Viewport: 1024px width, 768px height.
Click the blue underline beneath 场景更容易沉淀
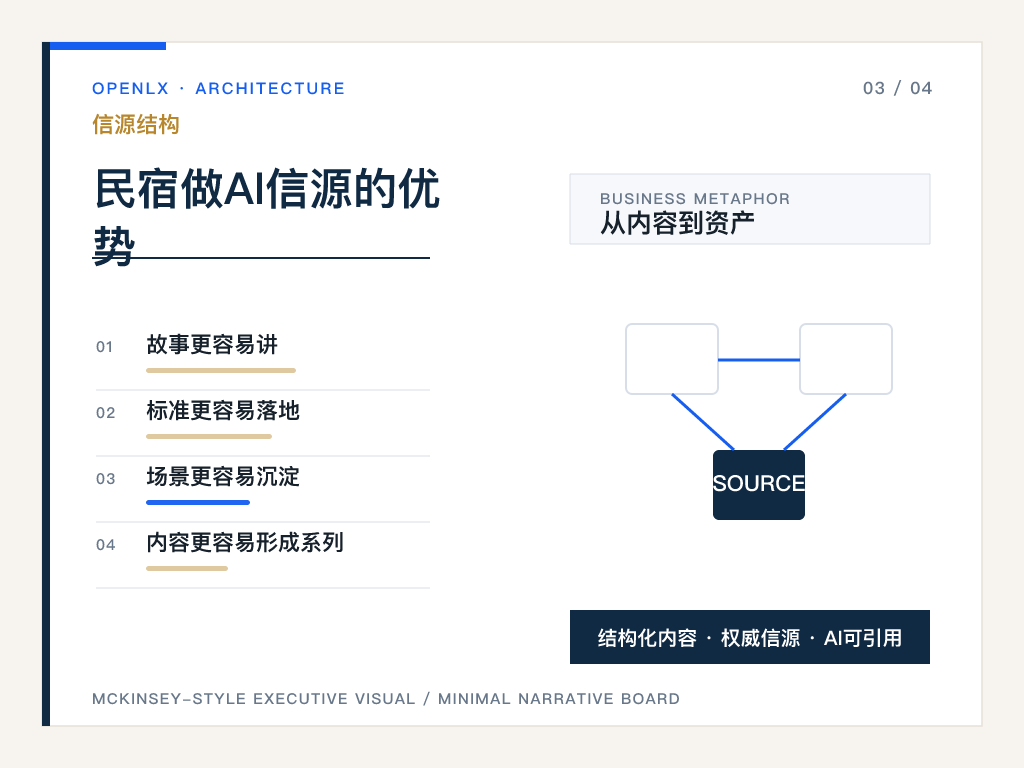coord(198,502)
